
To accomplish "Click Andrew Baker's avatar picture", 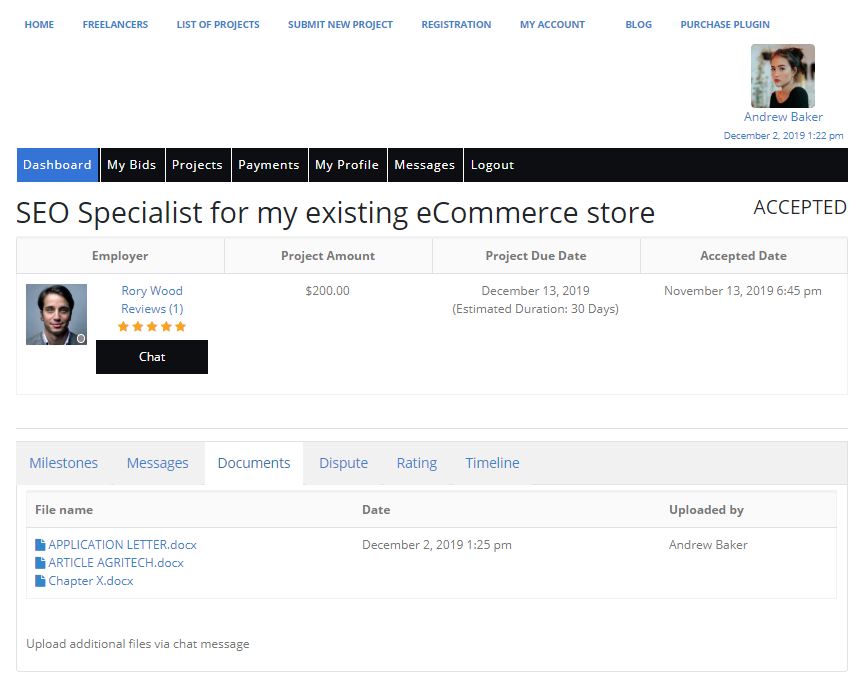I will 783,76.
